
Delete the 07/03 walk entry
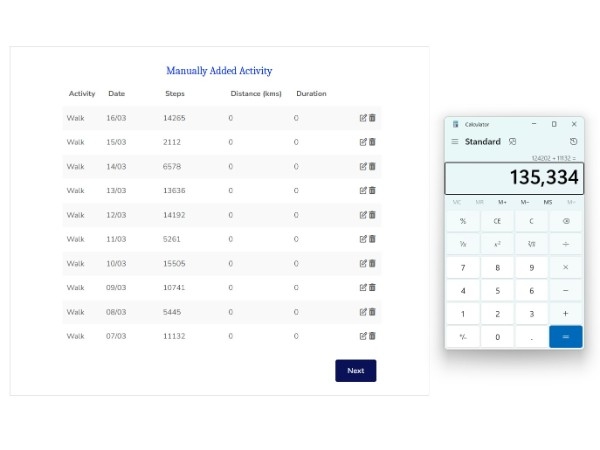372,336
